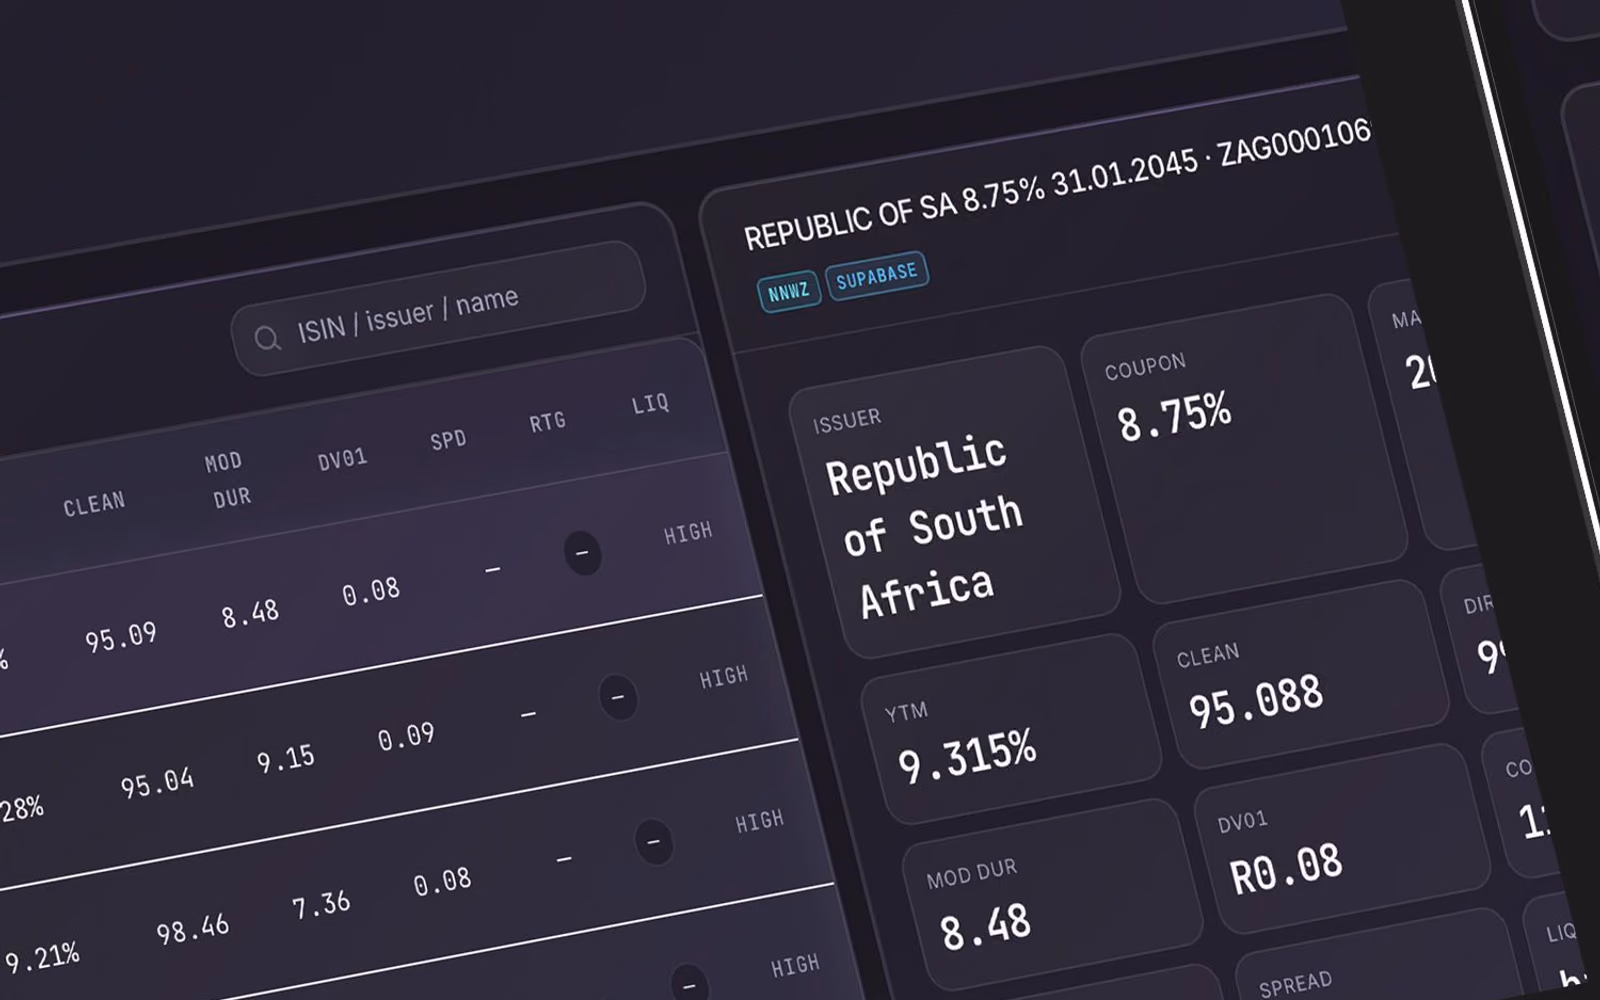This screenshot has height=1000, width=1600.
Task: Open the DV01 R0.08 detail card
Action: 1342,838
